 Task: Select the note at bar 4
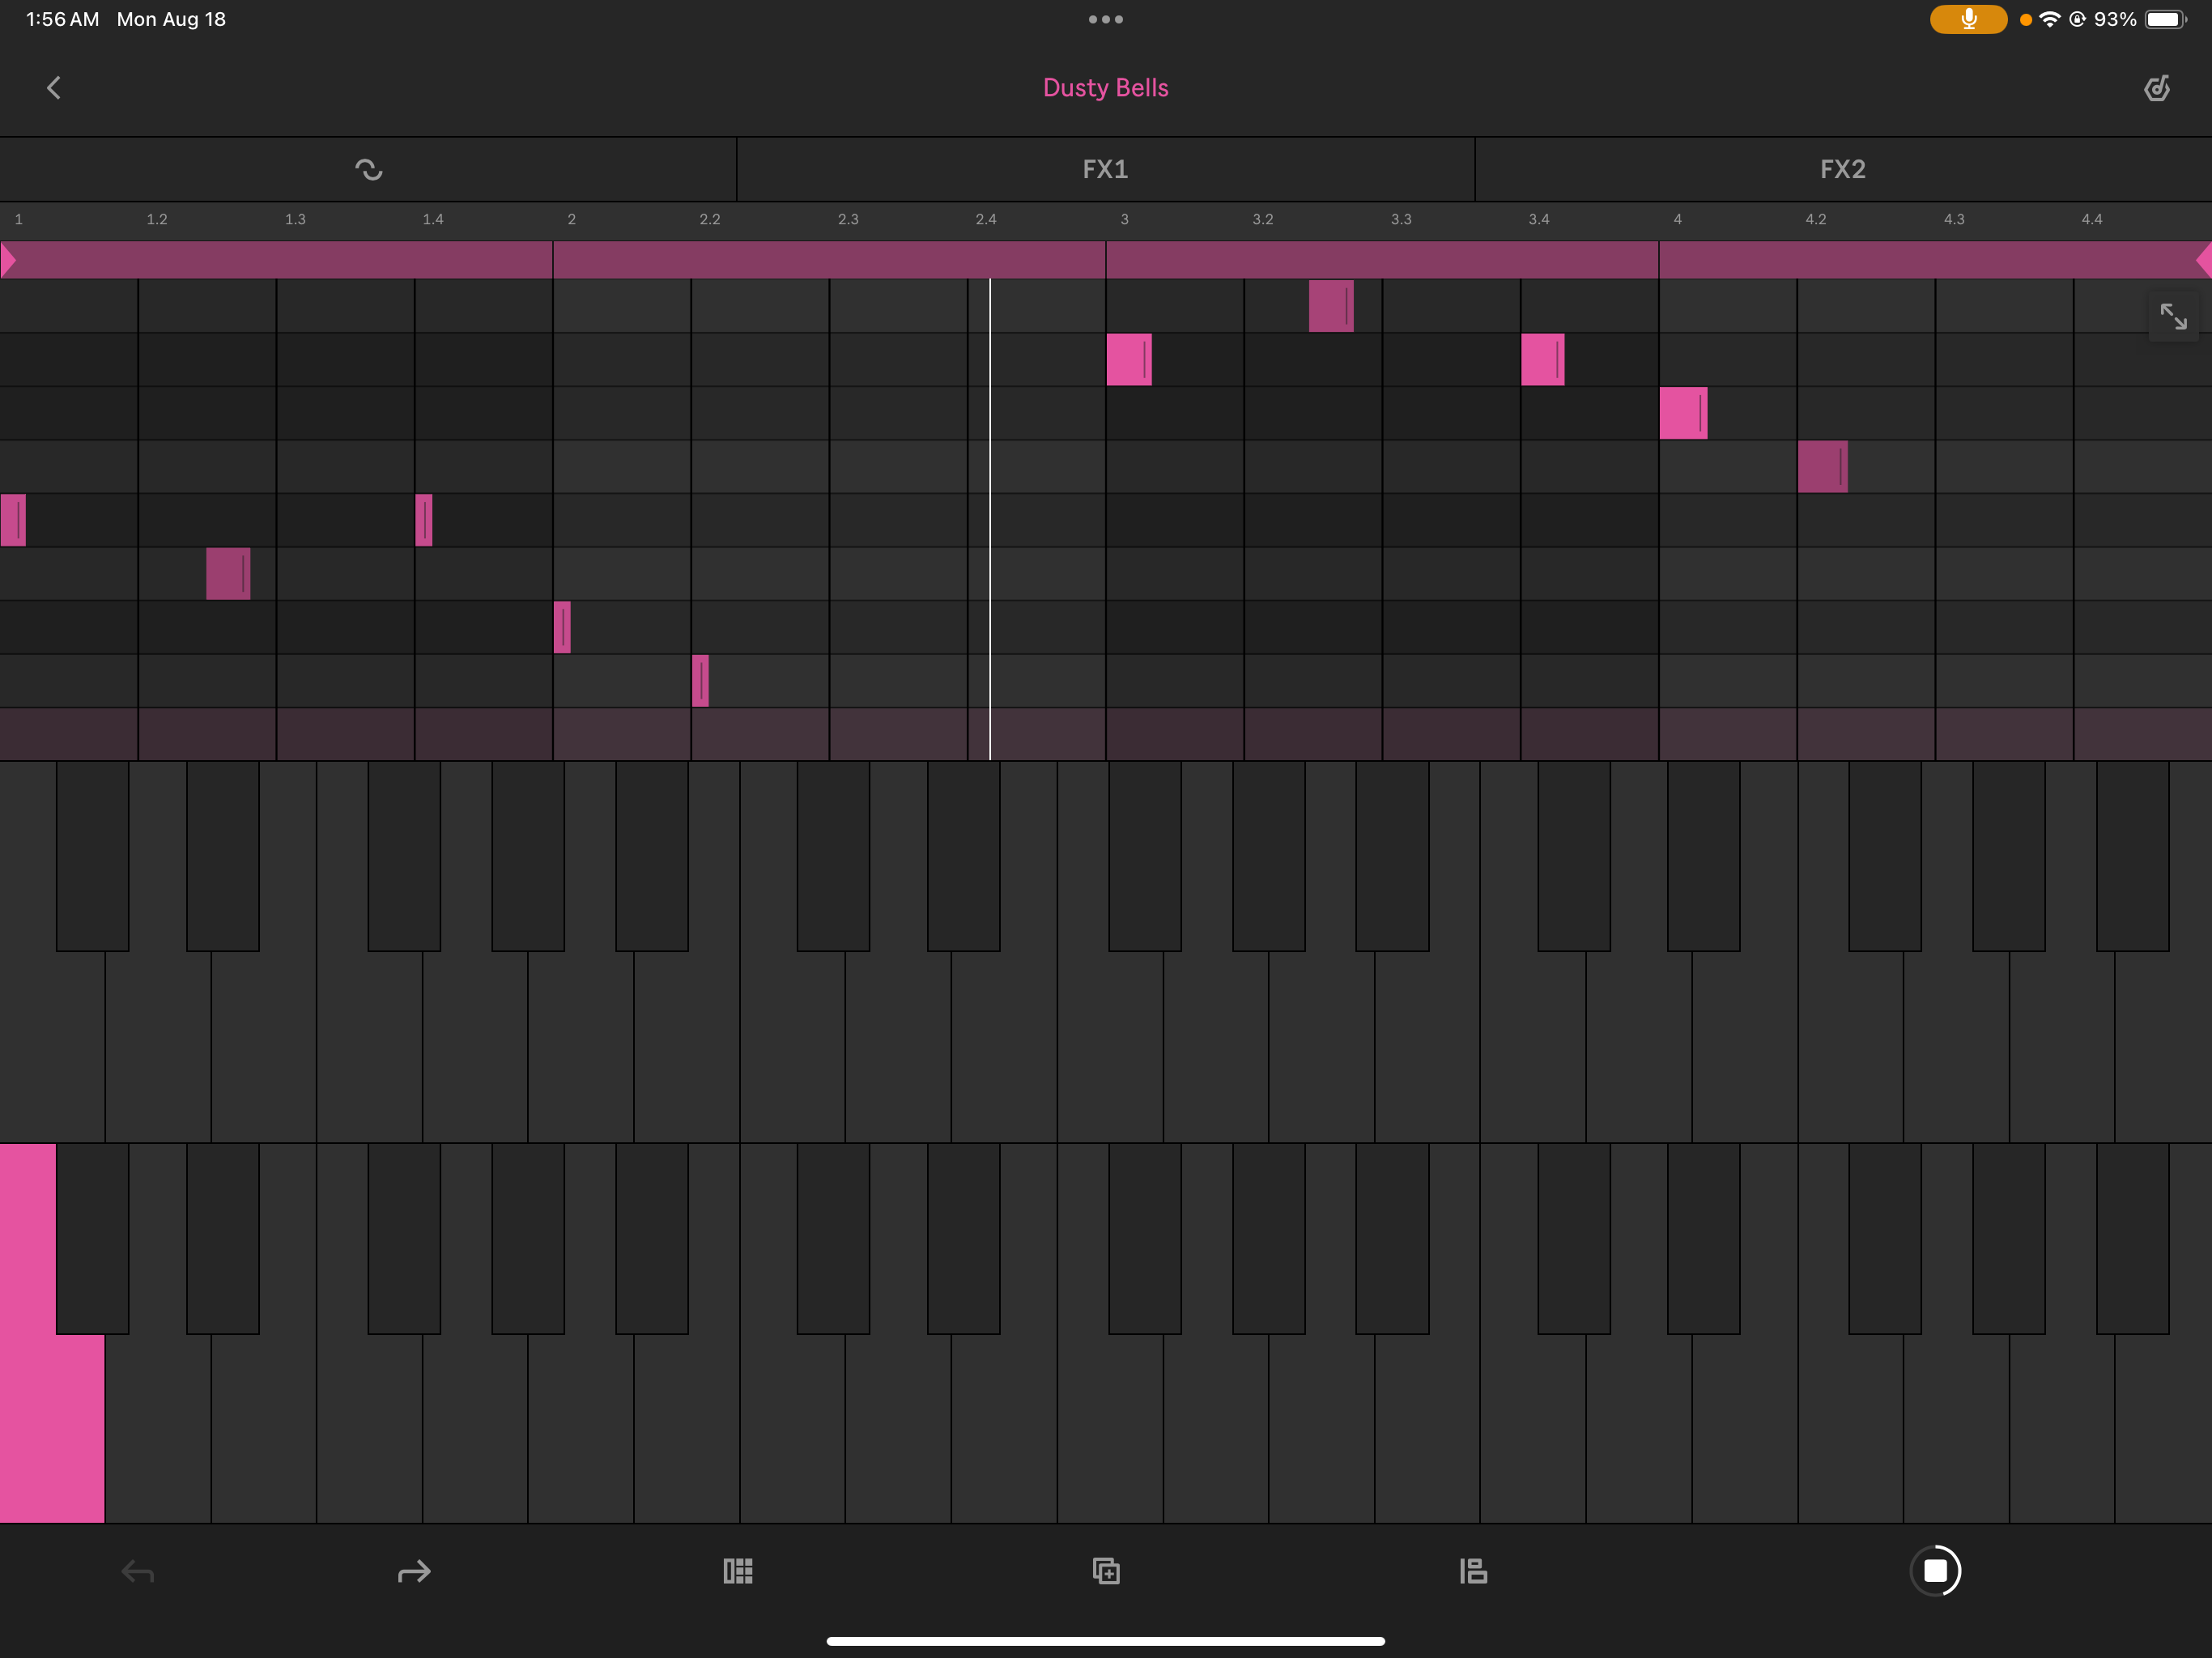click(1682, 413)
